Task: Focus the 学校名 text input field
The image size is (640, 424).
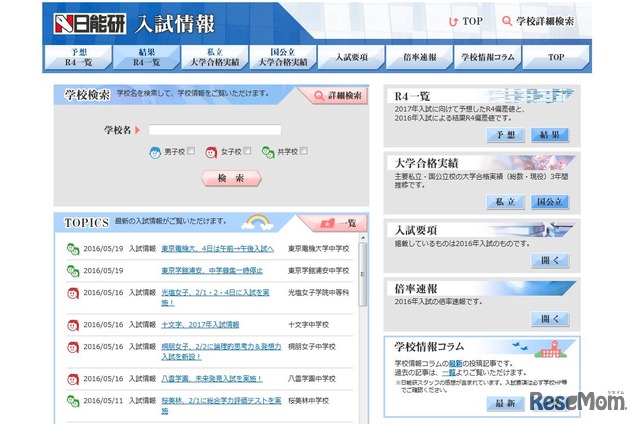Action: [215, 130]
